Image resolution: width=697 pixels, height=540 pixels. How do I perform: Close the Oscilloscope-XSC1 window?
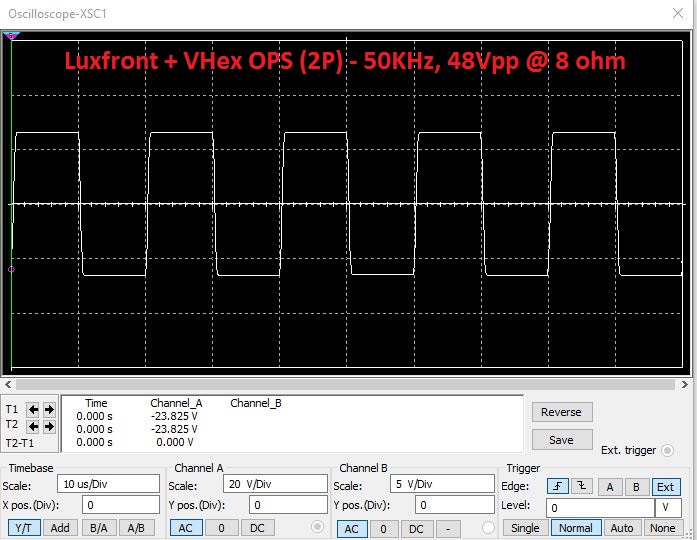point(678,13)
